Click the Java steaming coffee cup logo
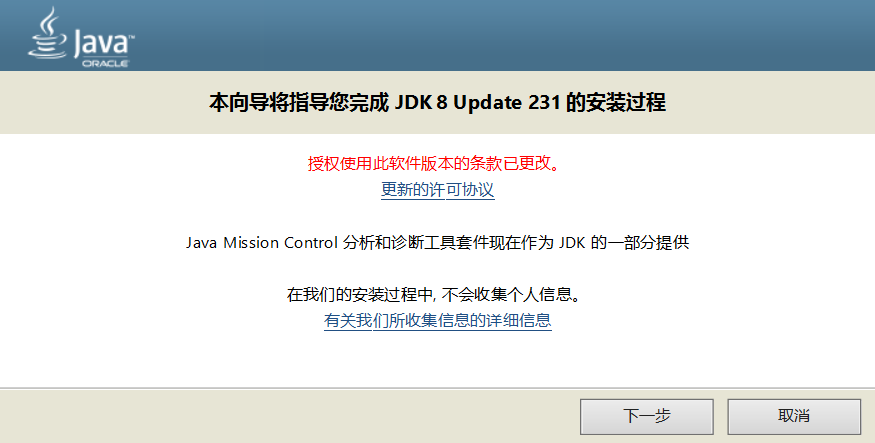Viewport: 875px width, 443px height. pos(48,32)
